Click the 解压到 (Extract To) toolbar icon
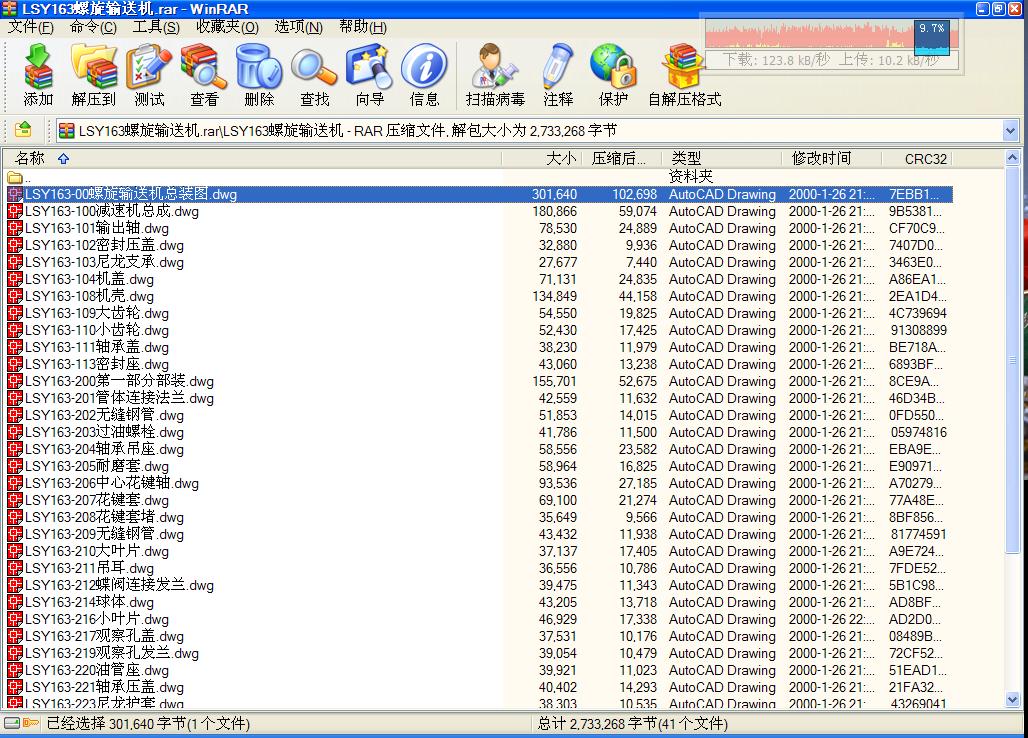 94,67
